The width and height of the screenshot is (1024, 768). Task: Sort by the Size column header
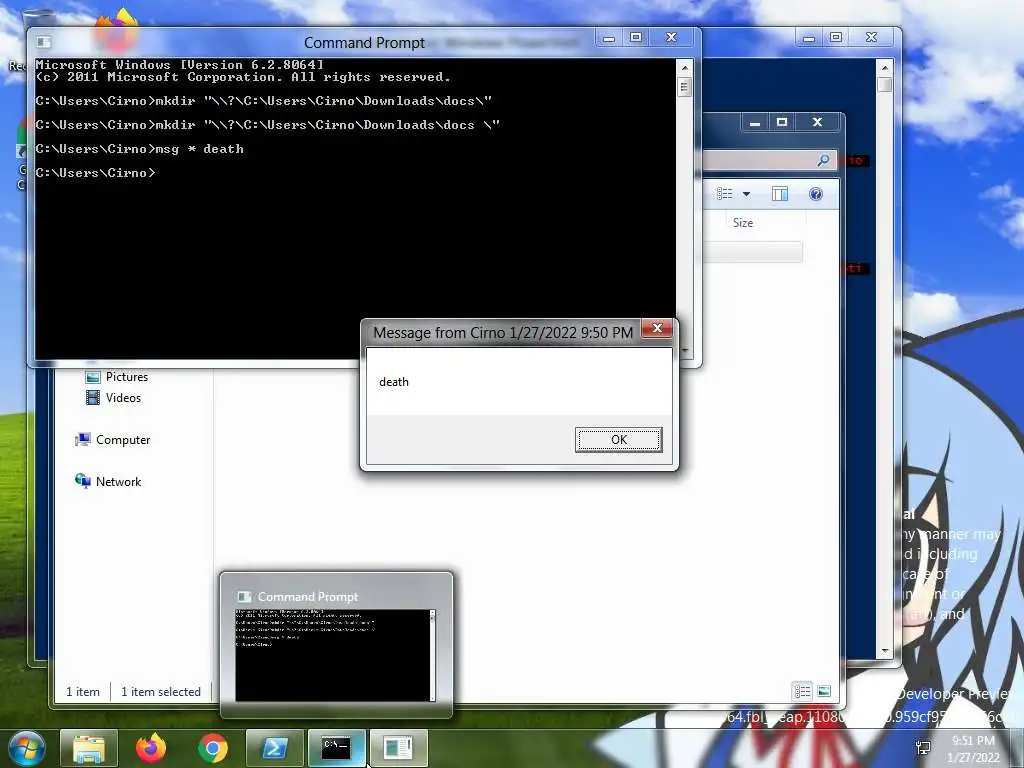(743, 223)
